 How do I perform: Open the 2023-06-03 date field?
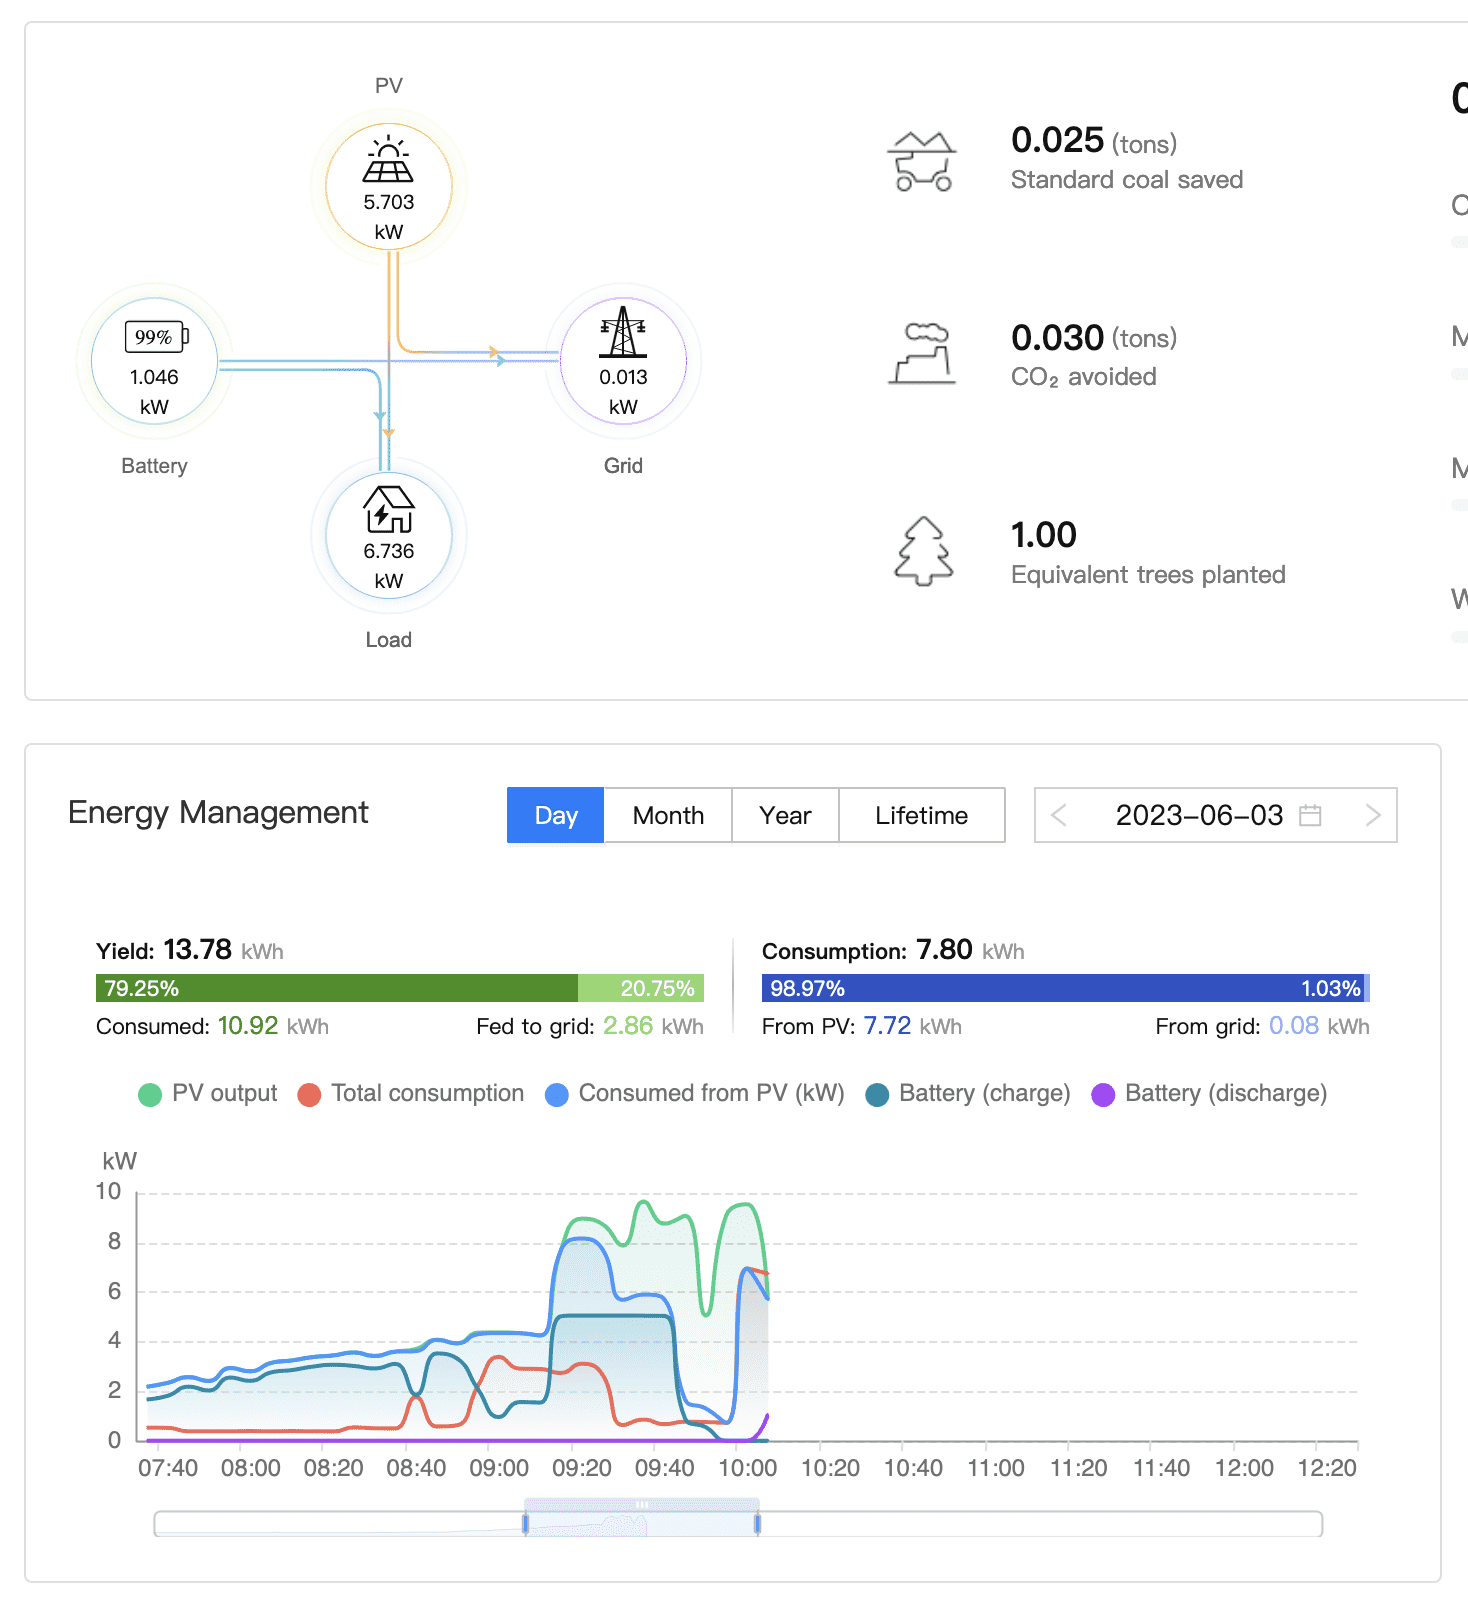click(x=1198, y=815)
